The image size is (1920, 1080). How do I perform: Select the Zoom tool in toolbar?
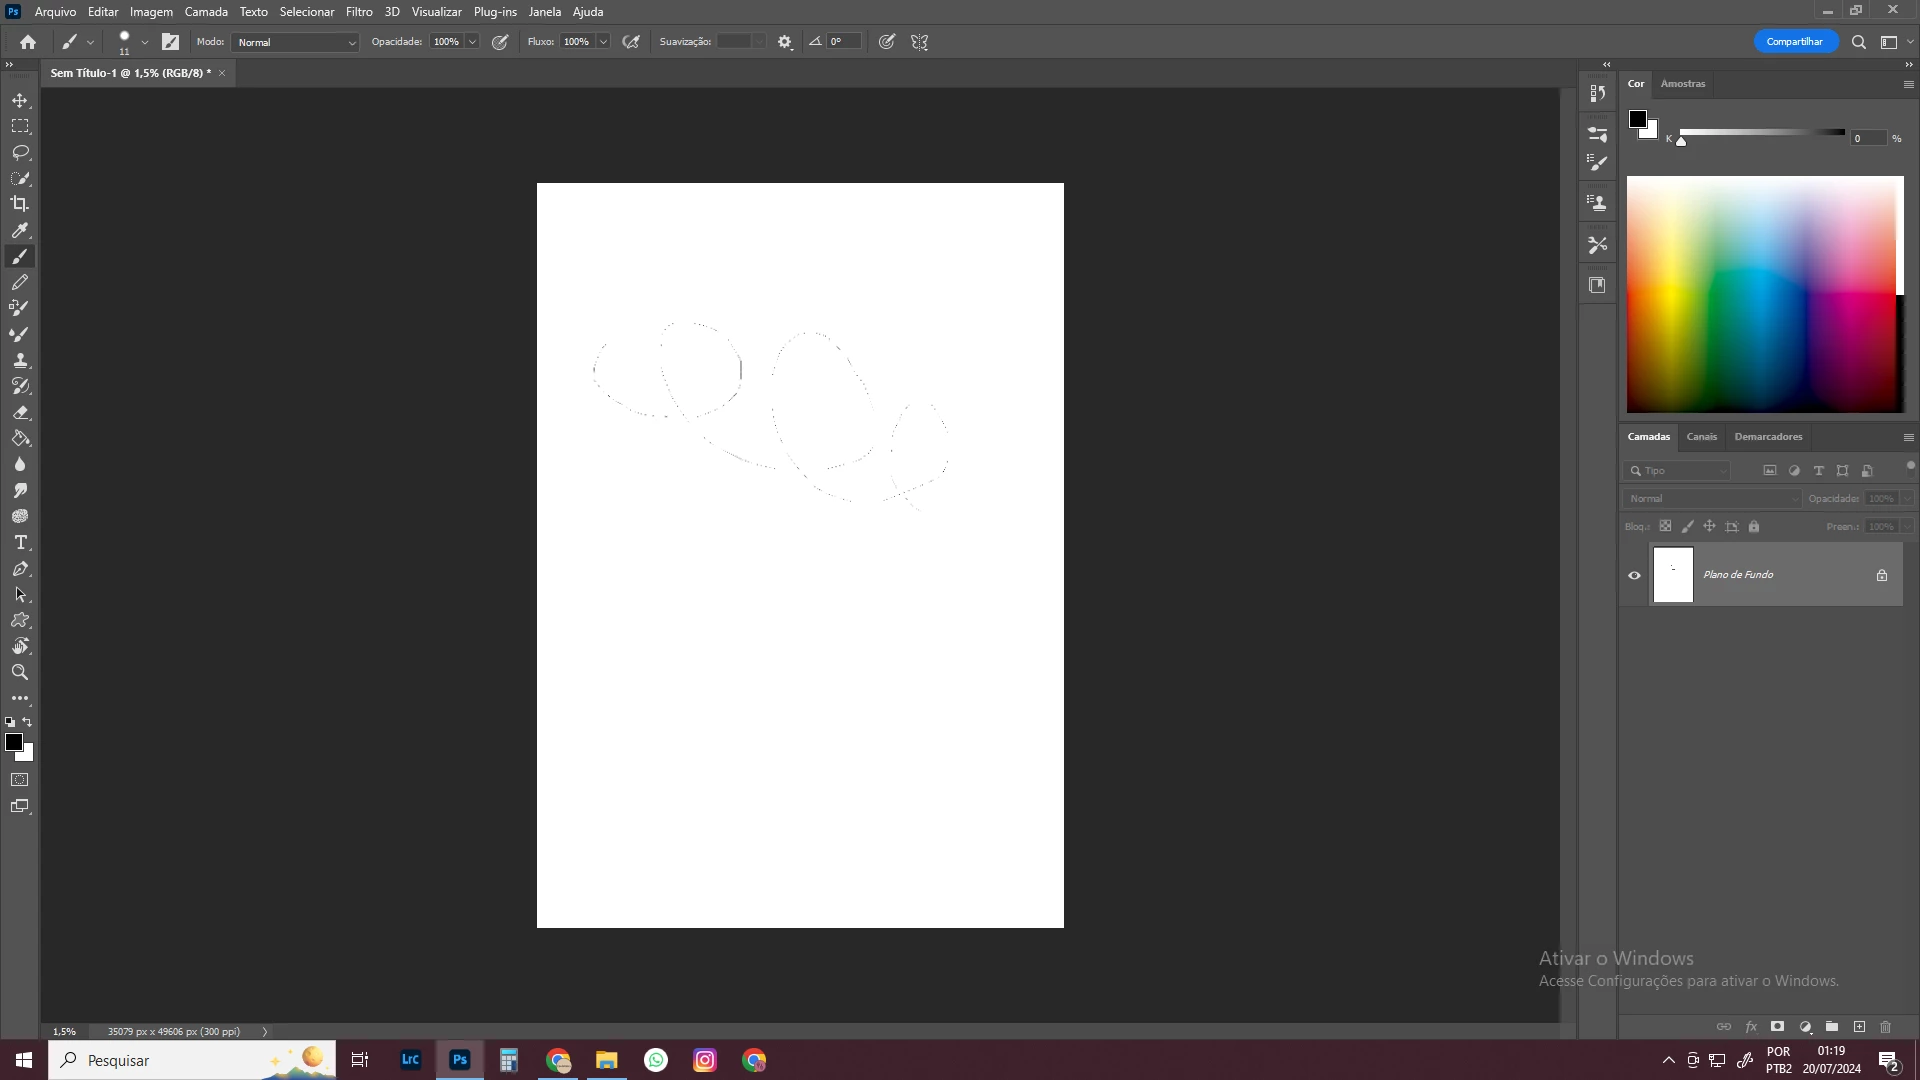pyautogui.click(x=20, y=672)
